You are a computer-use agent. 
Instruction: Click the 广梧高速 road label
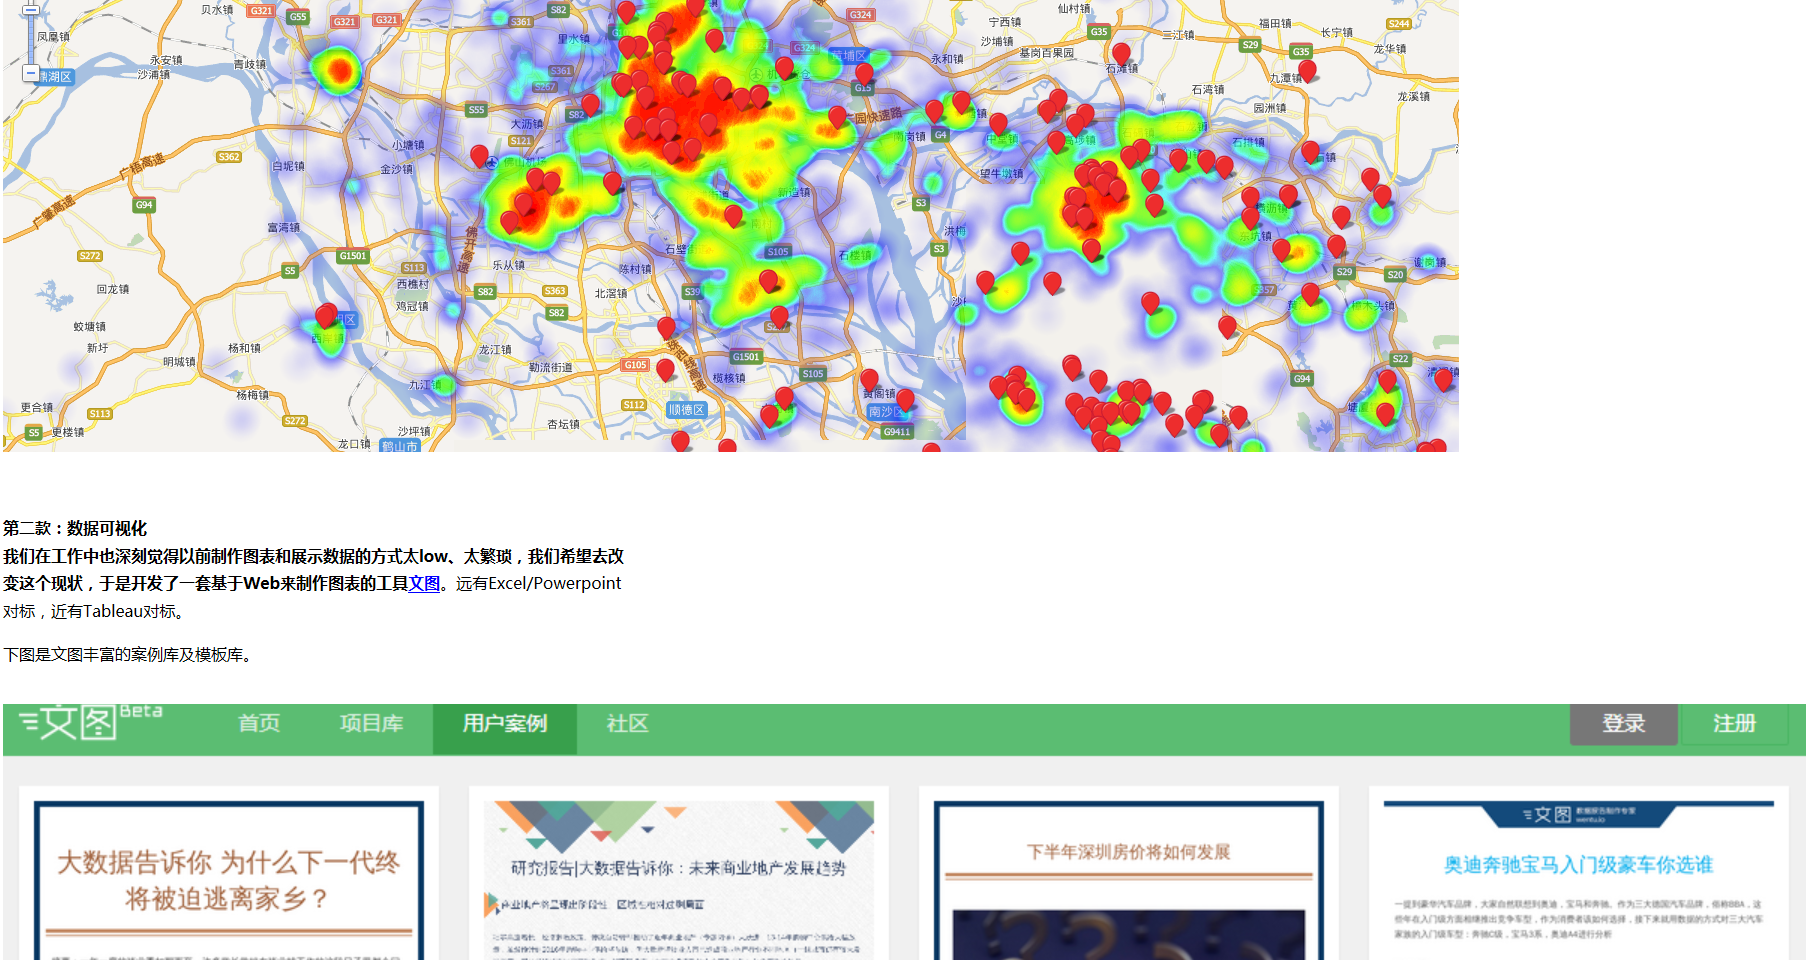pos(143,166)
